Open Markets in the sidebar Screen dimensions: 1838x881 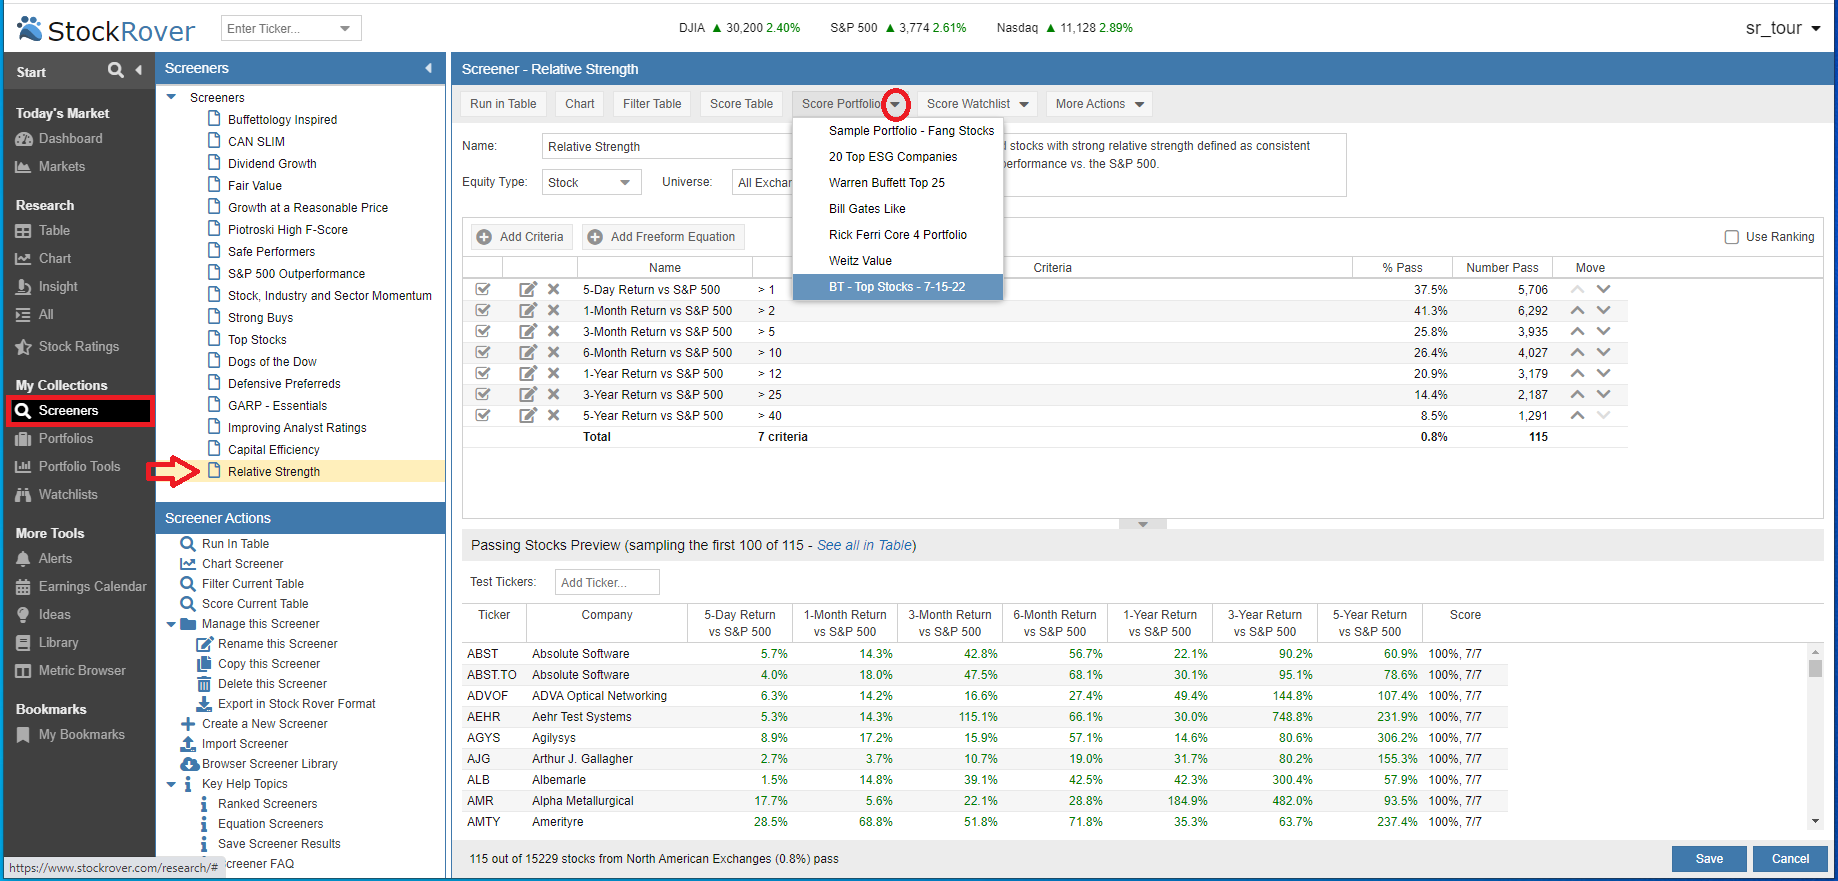[x=50, y=167]
